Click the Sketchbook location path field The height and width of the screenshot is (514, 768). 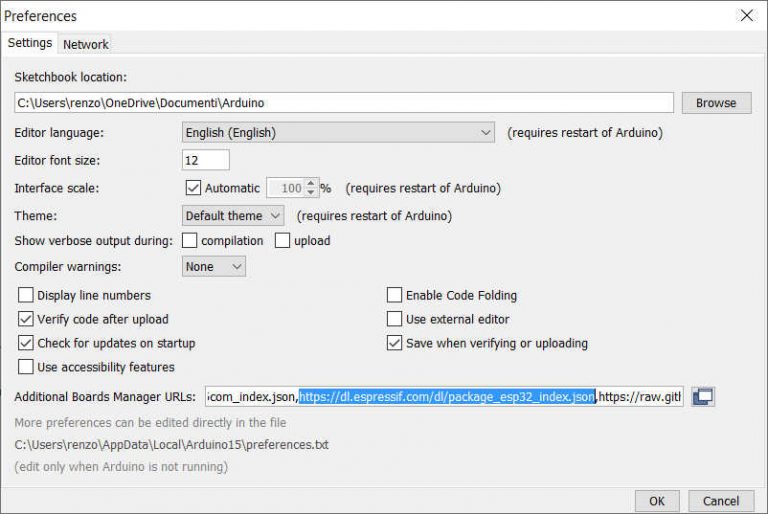point(344,103)
